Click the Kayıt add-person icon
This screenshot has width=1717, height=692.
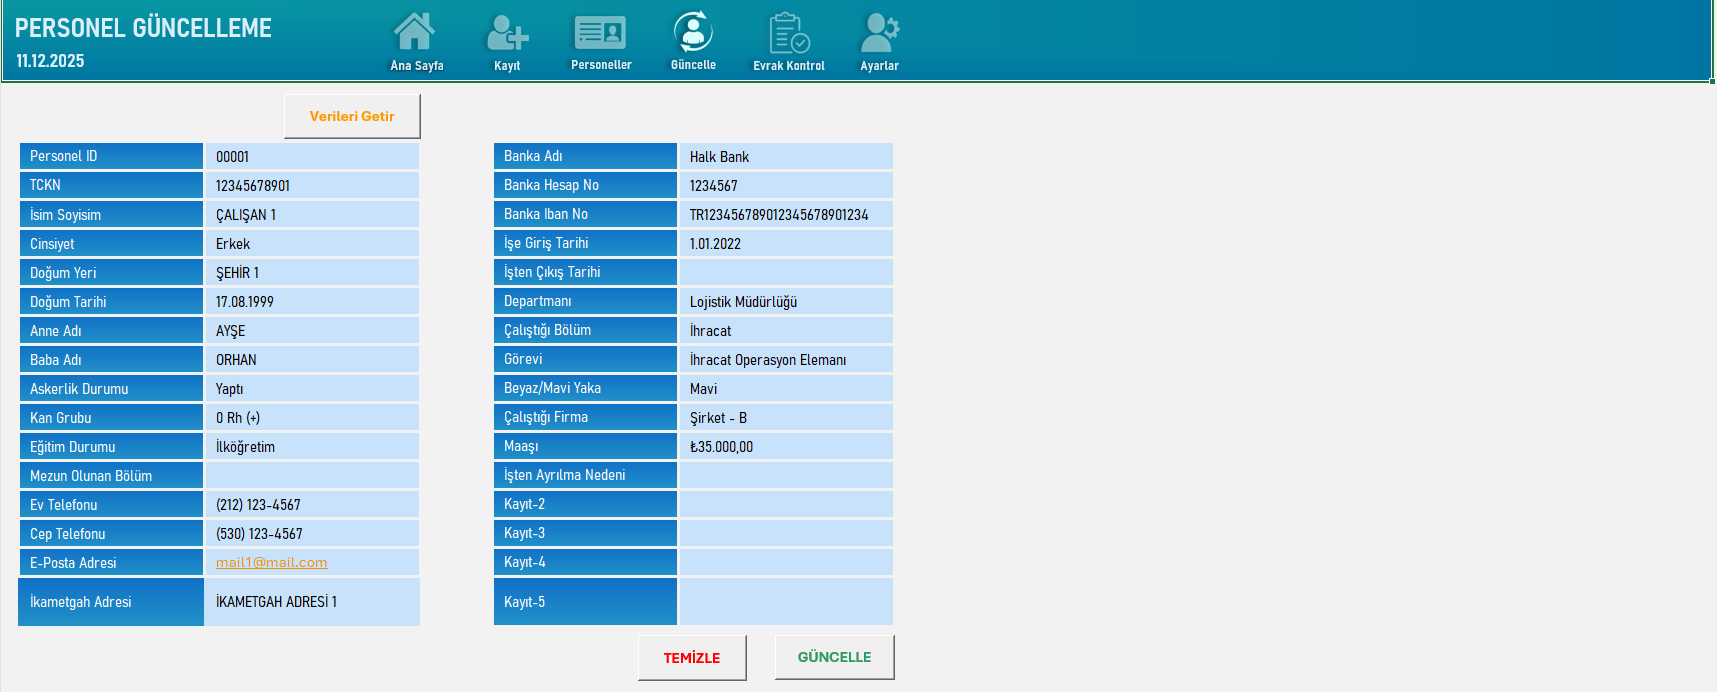tap(507, 33)
